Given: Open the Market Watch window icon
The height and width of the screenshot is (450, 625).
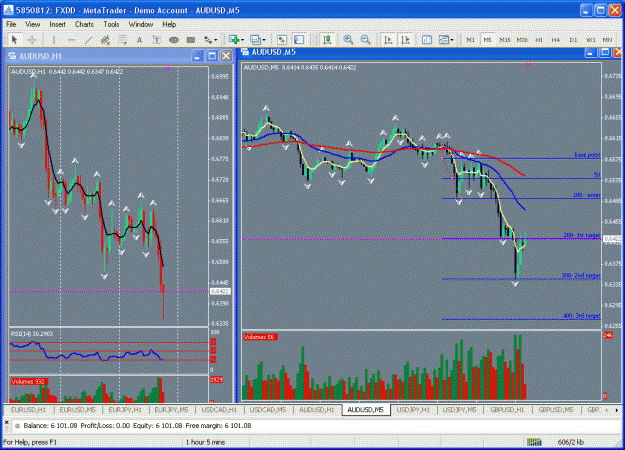Looking at the screenshot, I should [x=282, y=40].
